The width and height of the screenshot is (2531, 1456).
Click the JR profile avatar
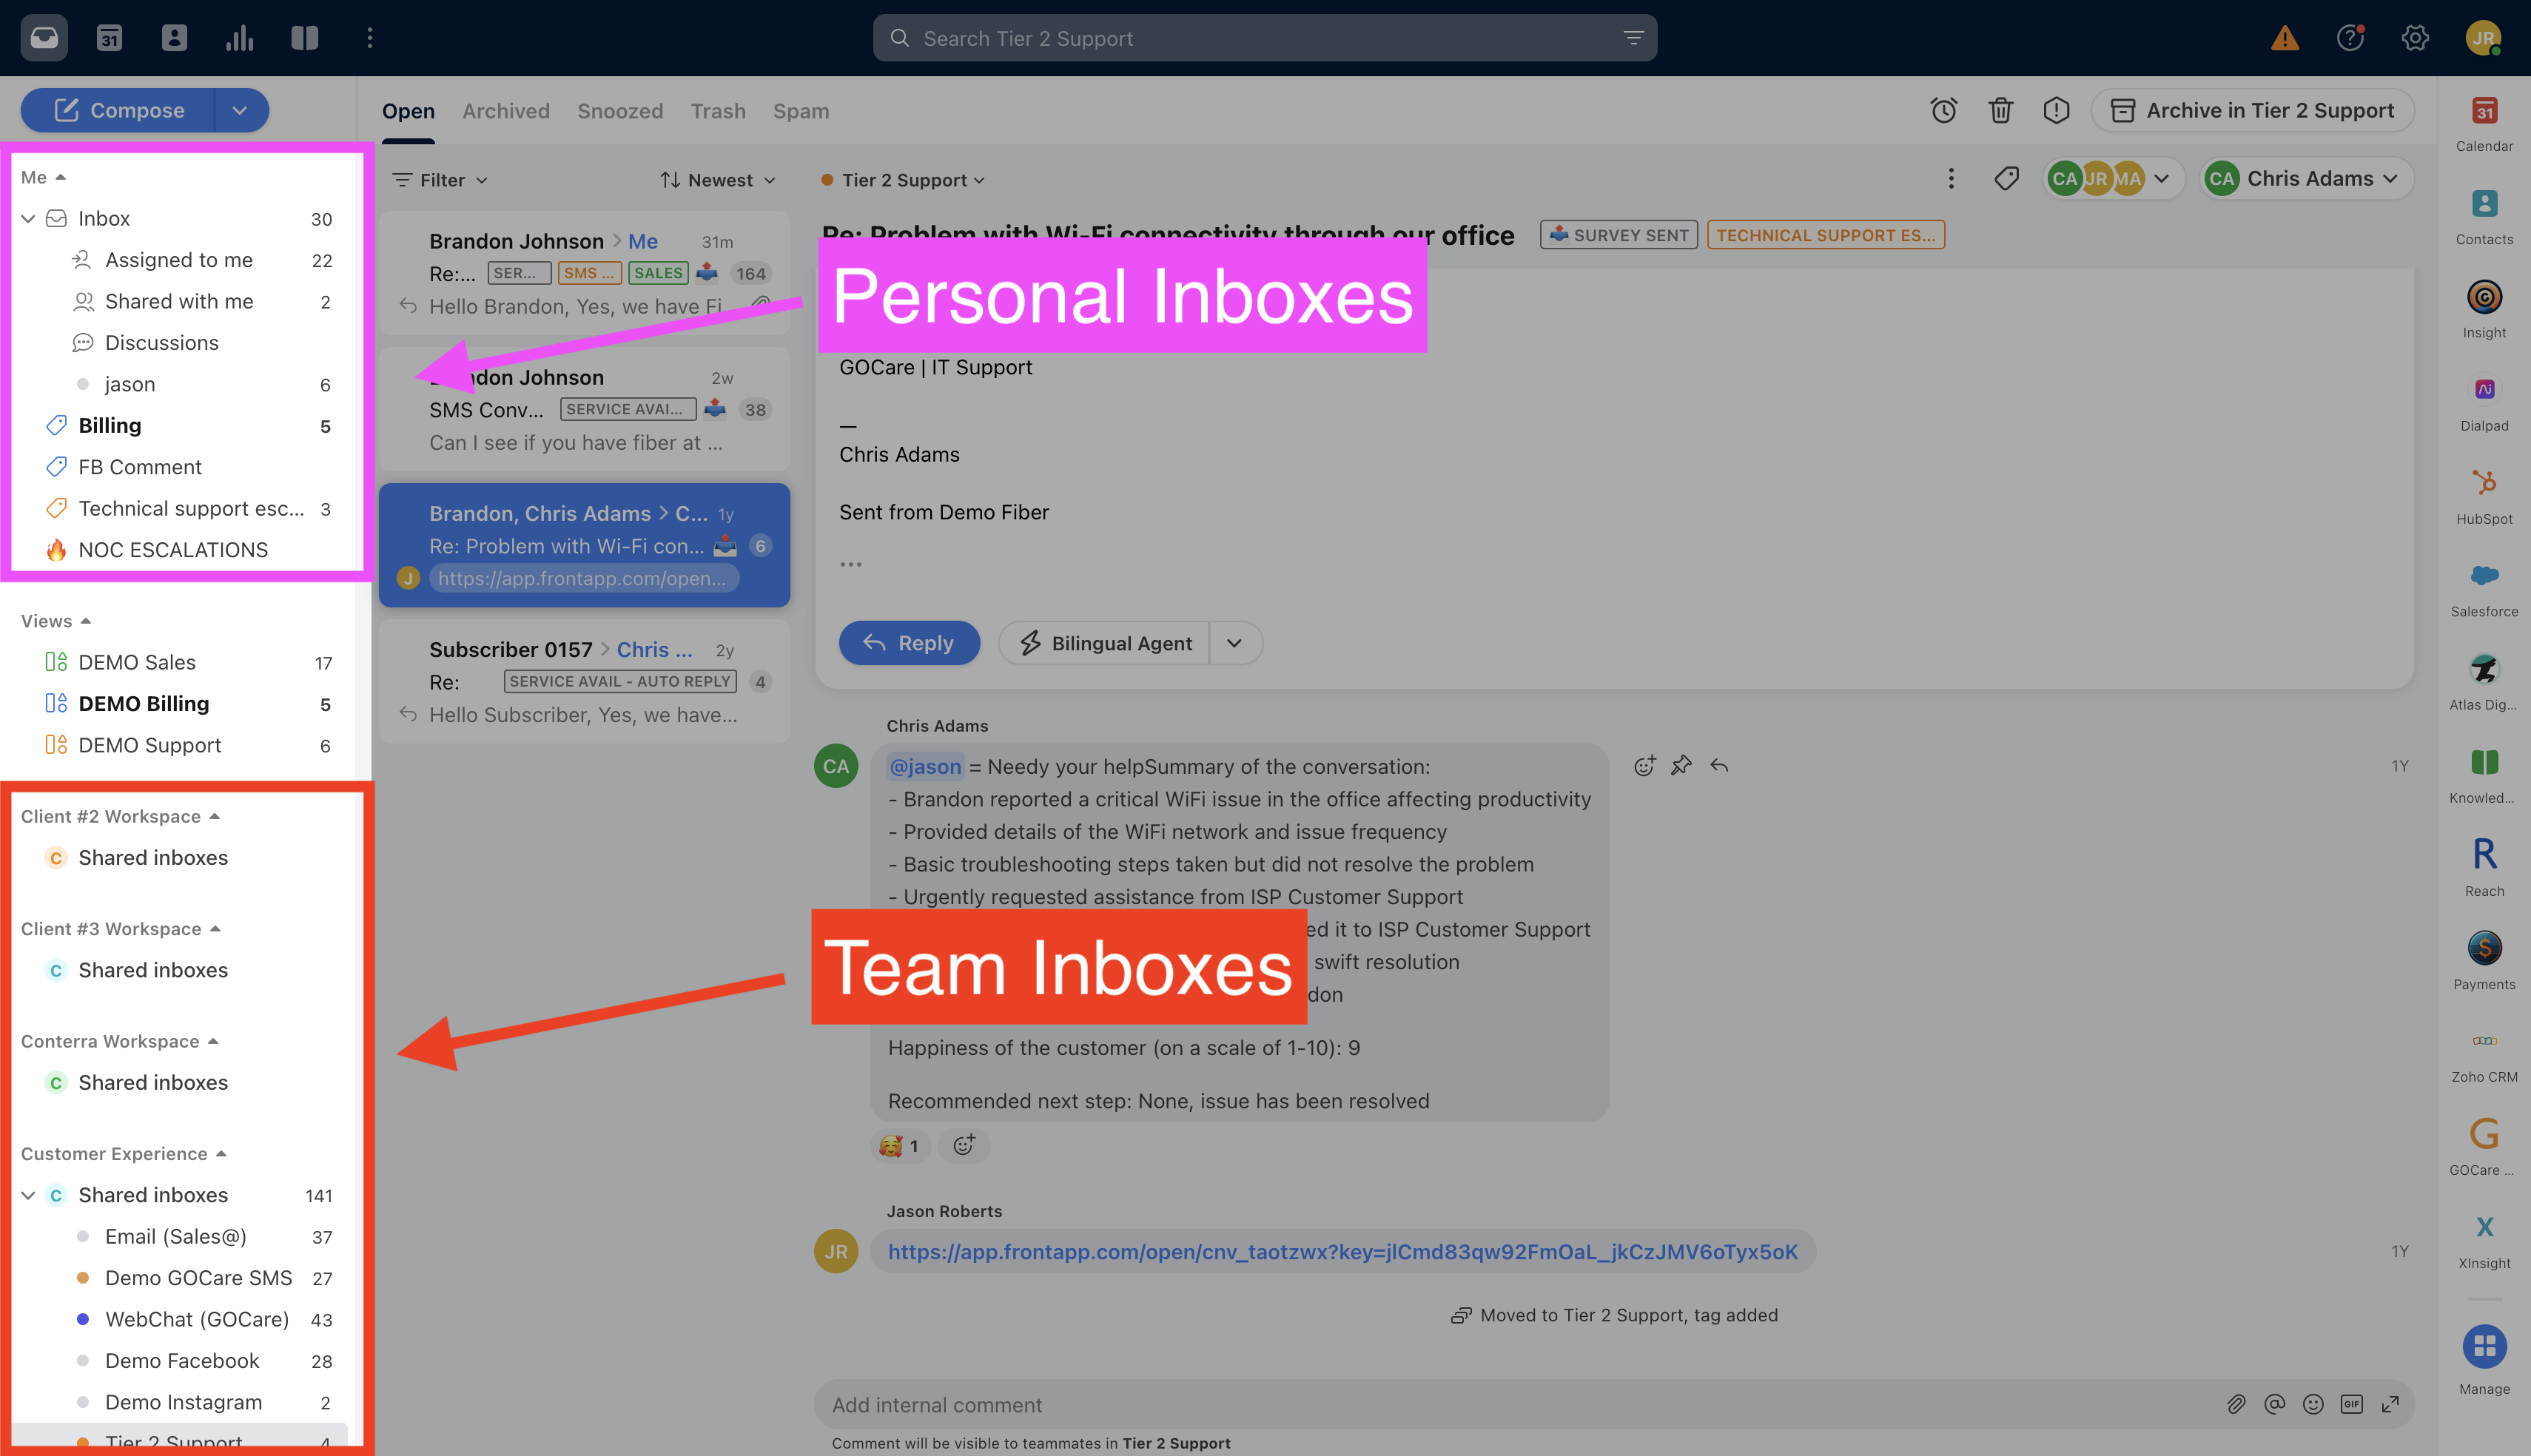pos(2483,38)
